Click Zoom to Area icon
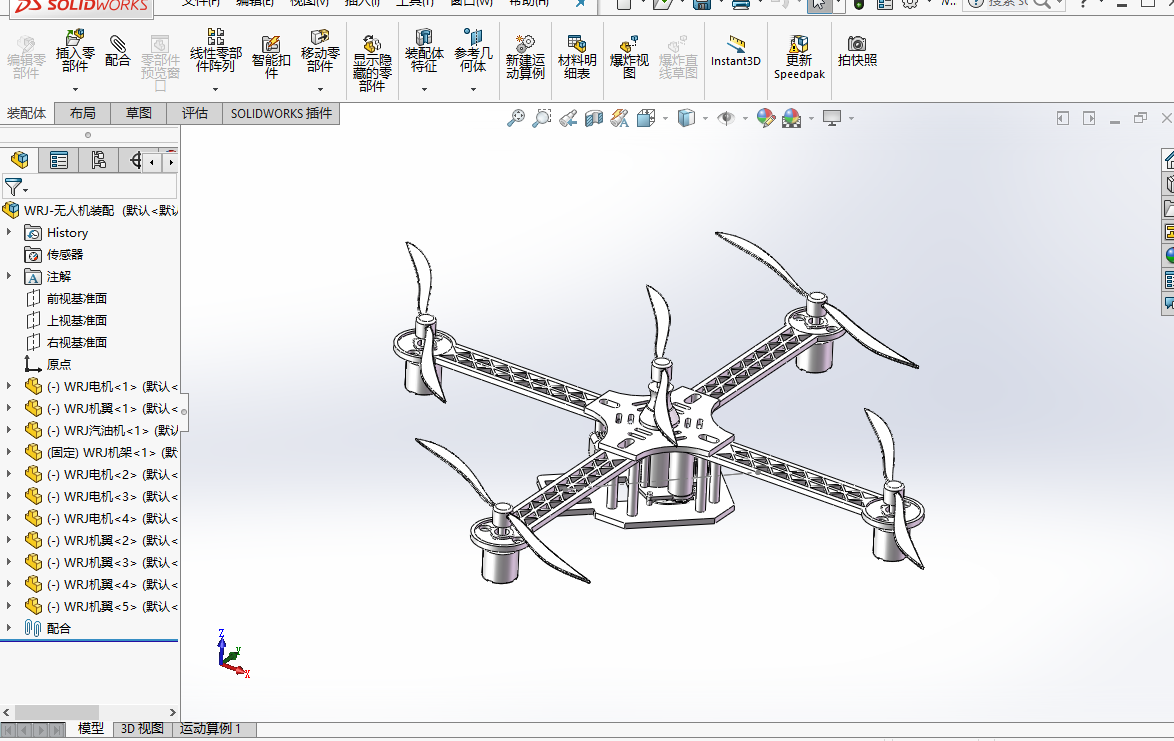Screen dimensions: 1174x741 pos(541,118)
